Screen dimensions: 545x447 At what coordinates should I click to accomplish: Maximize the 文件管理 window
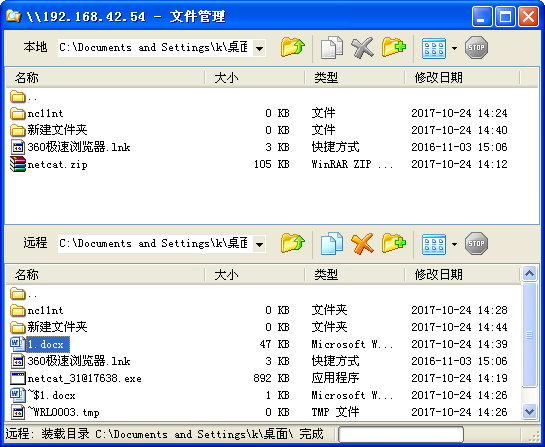pos(505,16)
